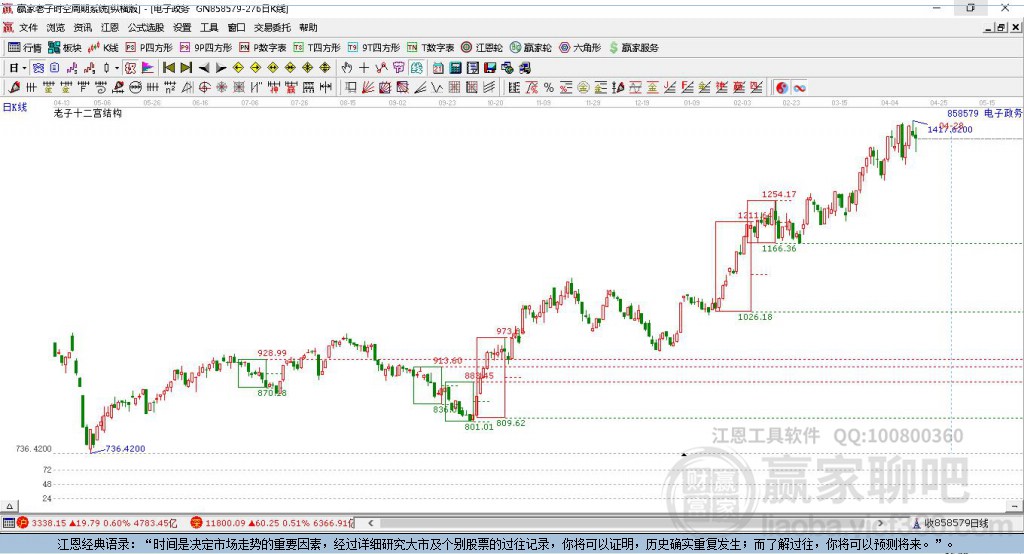Jump to last bar with green skip-forward icon
This screenshot has width=1024, height=554.
click(186, 68)
